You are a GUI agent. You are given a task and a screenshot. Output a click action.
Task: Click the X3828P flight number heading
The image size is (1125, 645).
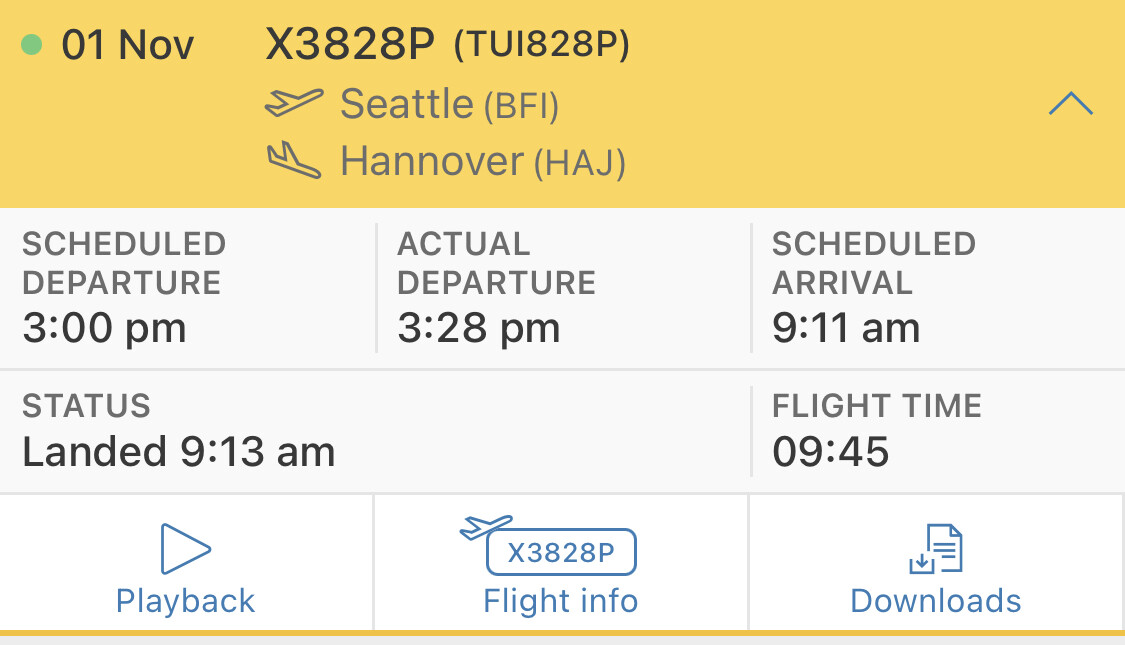(350, 44)
